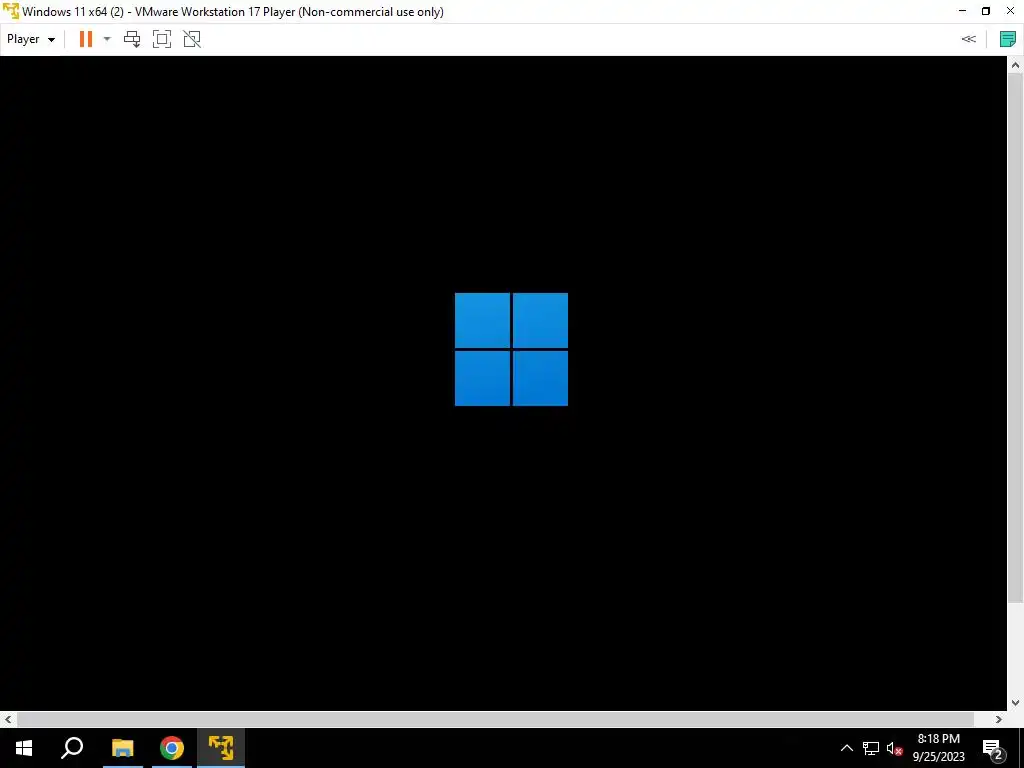Click the vertical scrollbar thumb

pos(1016,338)
